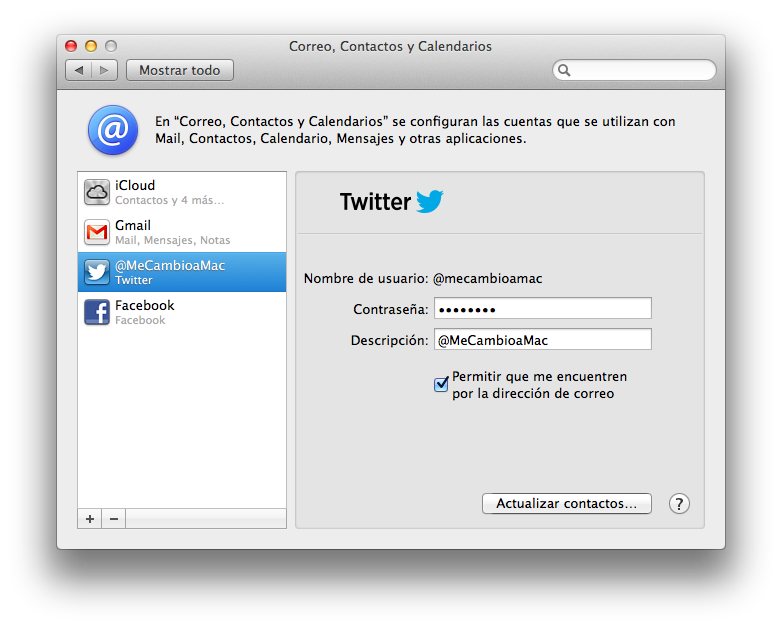Image resolution: width=782 pixels, height=628 pixels.
Task: Open help with the question mark button
Action: pos(679,504)
